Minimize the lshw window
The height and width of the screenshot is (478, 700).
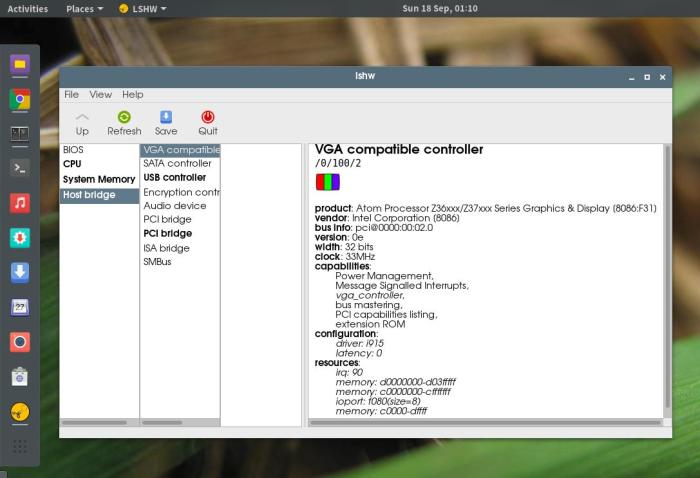(631, 78)
